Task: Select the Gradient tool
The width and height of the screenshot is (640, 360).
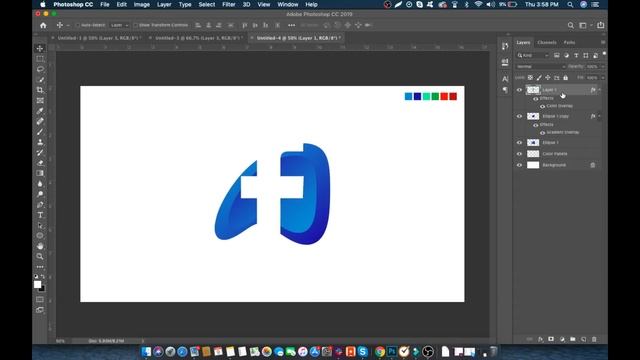Action: tap(40, 173)
